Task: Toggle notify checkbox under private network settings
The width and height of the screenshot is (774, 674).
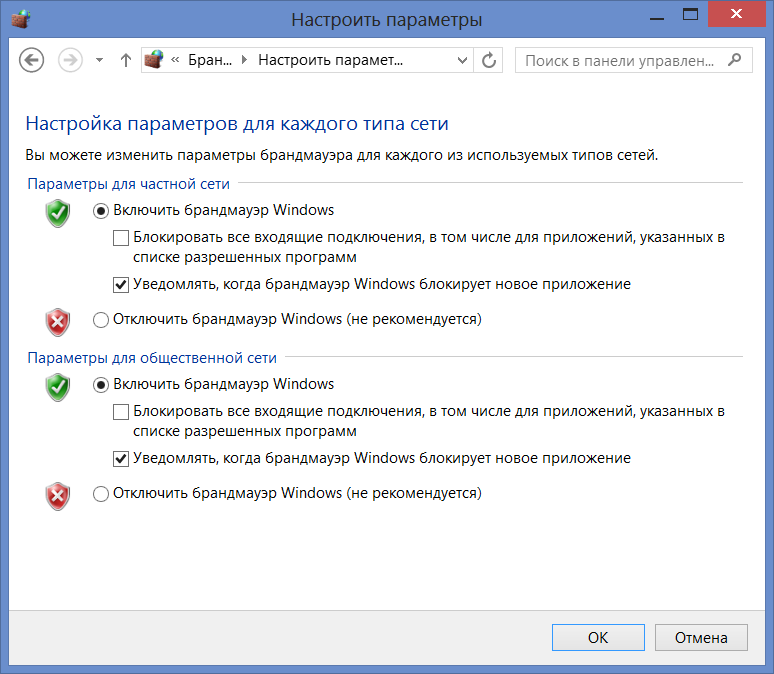Action: pyautogui.click(x=121, y=285)
